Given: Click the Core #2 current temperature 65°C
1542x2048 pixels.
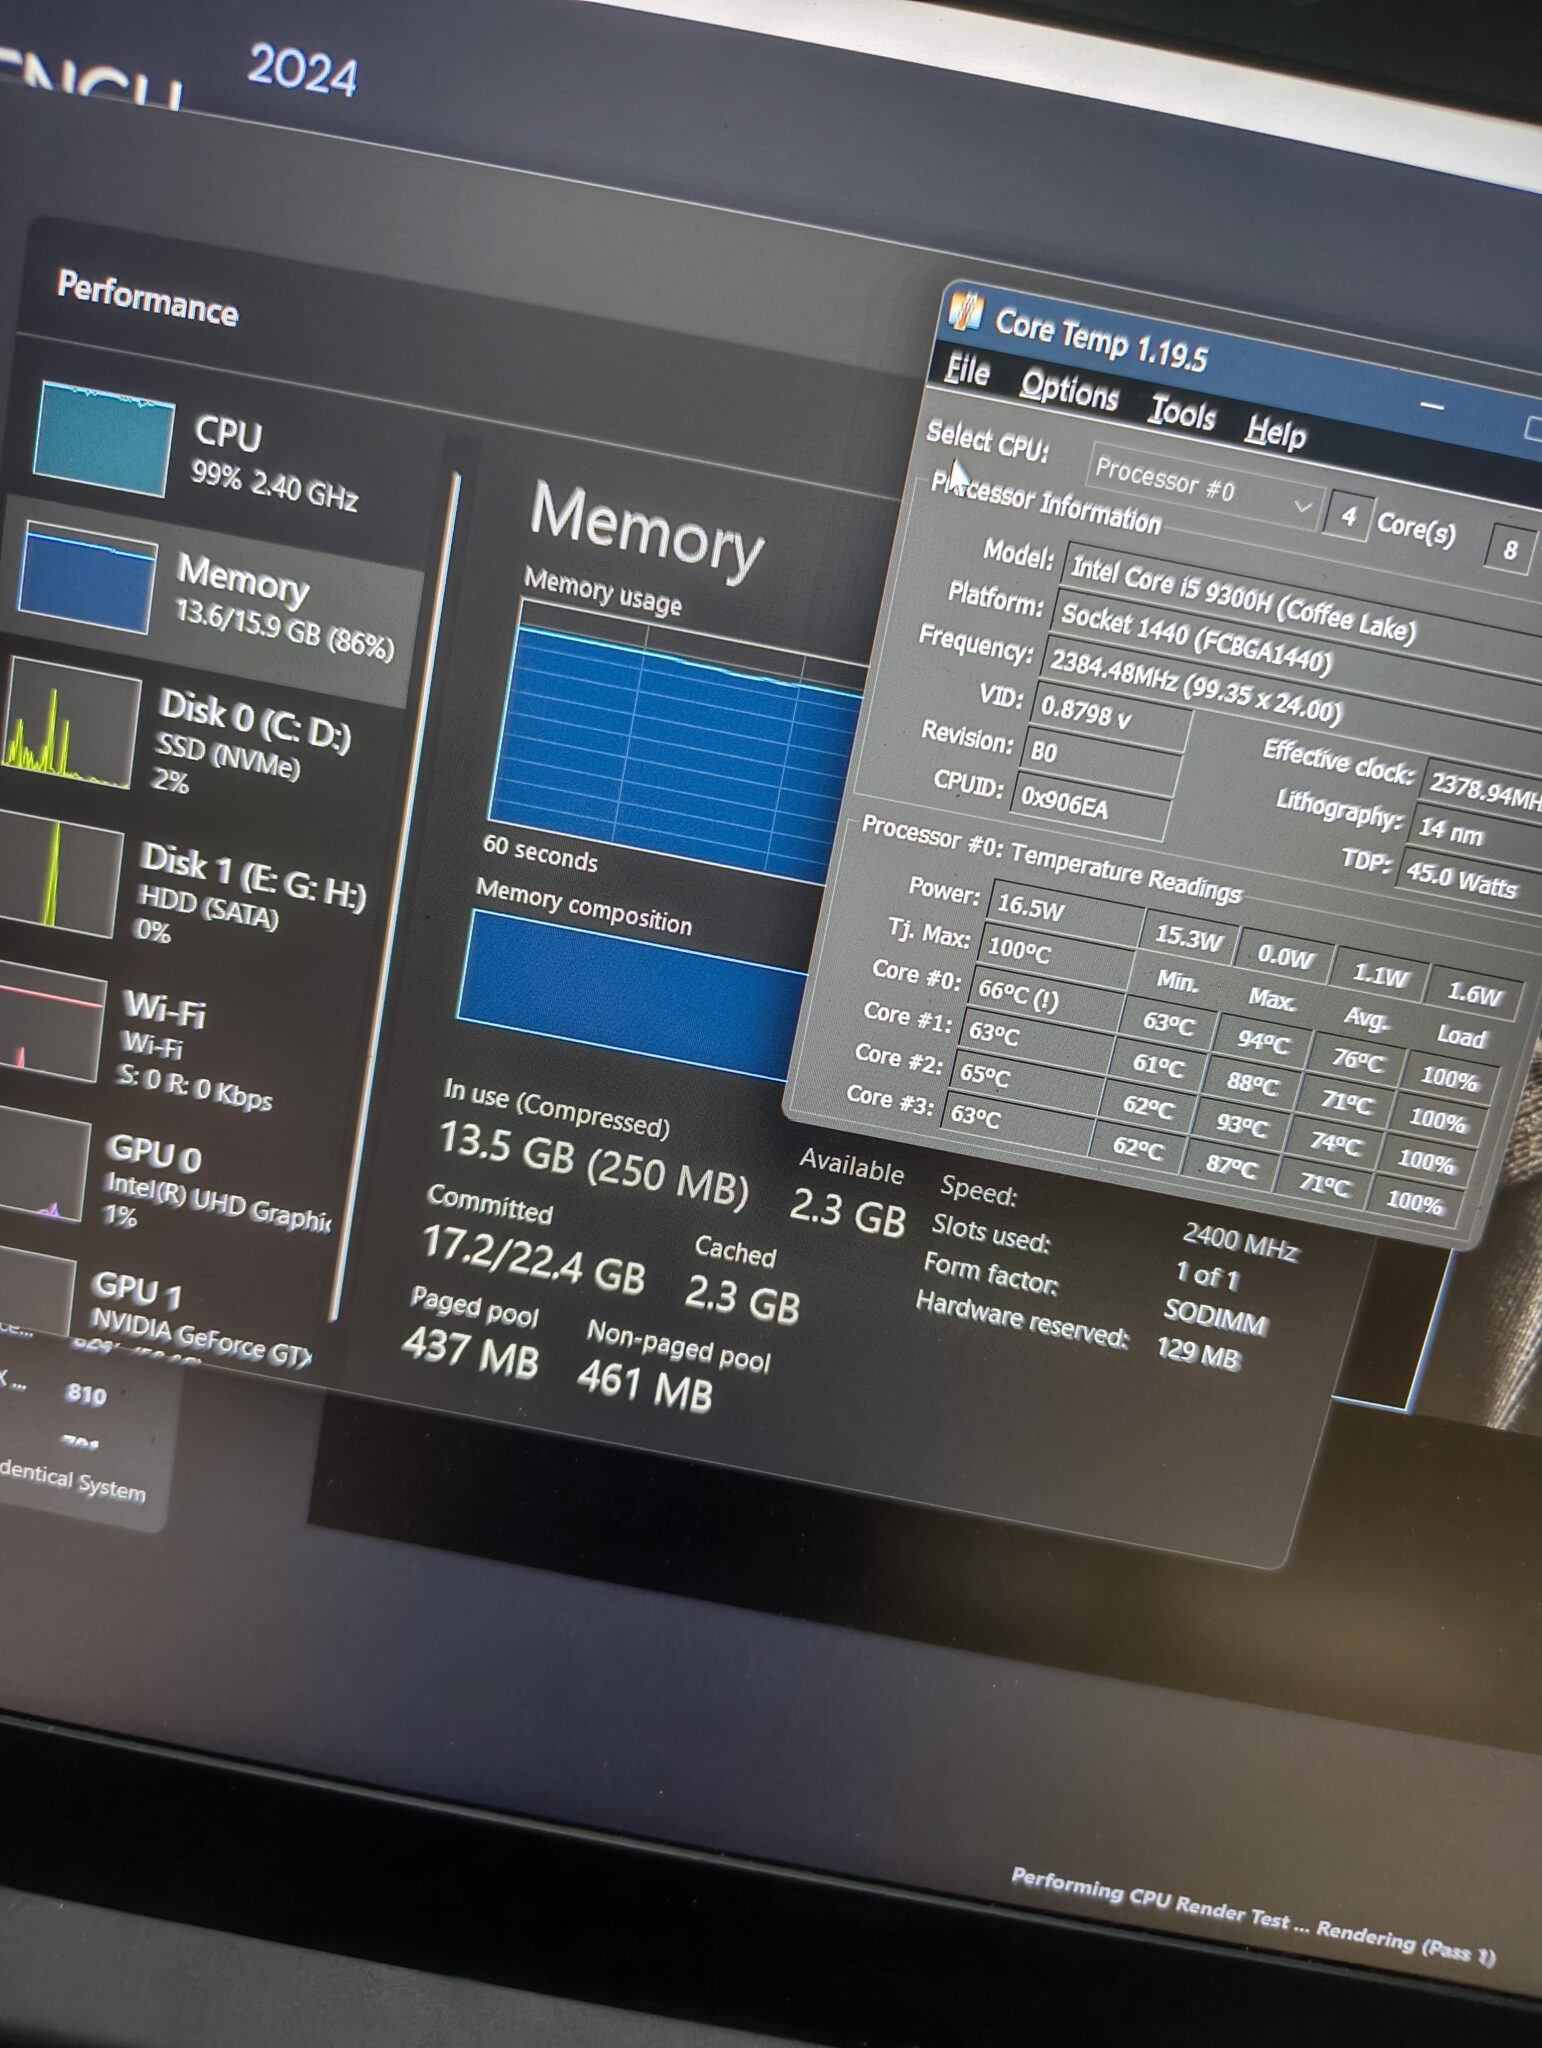Looking at the screenshot, I should (x=1028, y=1077).
